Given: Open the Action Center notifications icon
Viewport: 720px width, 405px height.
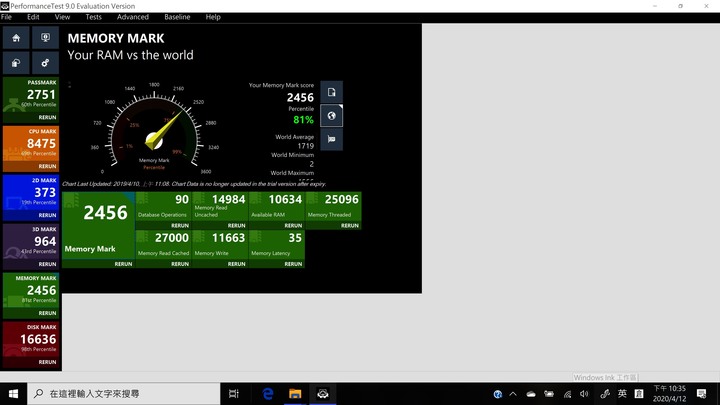Looking at the screenshot, I should (702, 394).
